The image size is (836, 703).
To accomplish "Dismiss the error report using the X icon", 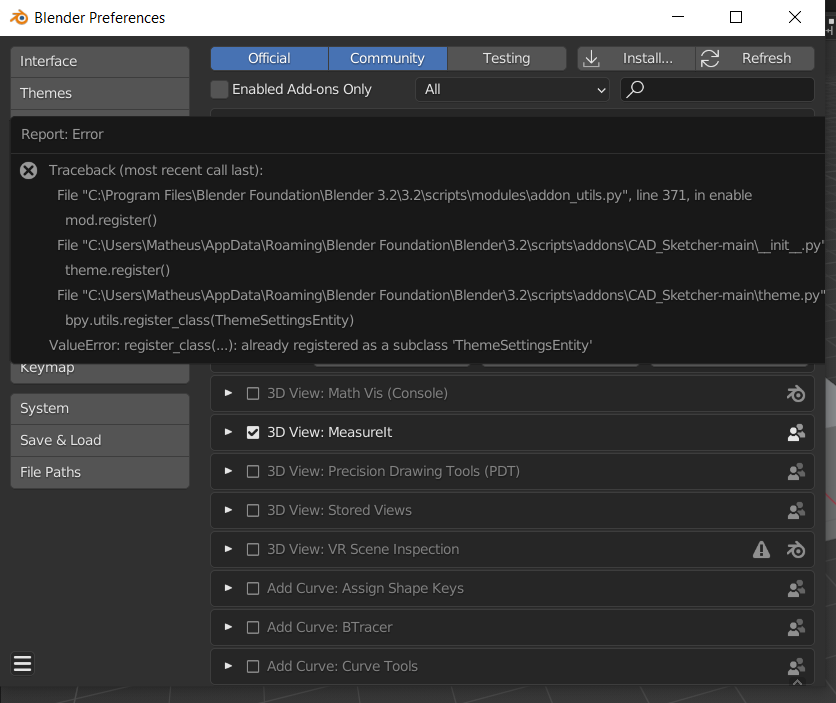I will [x=28, y=170].
